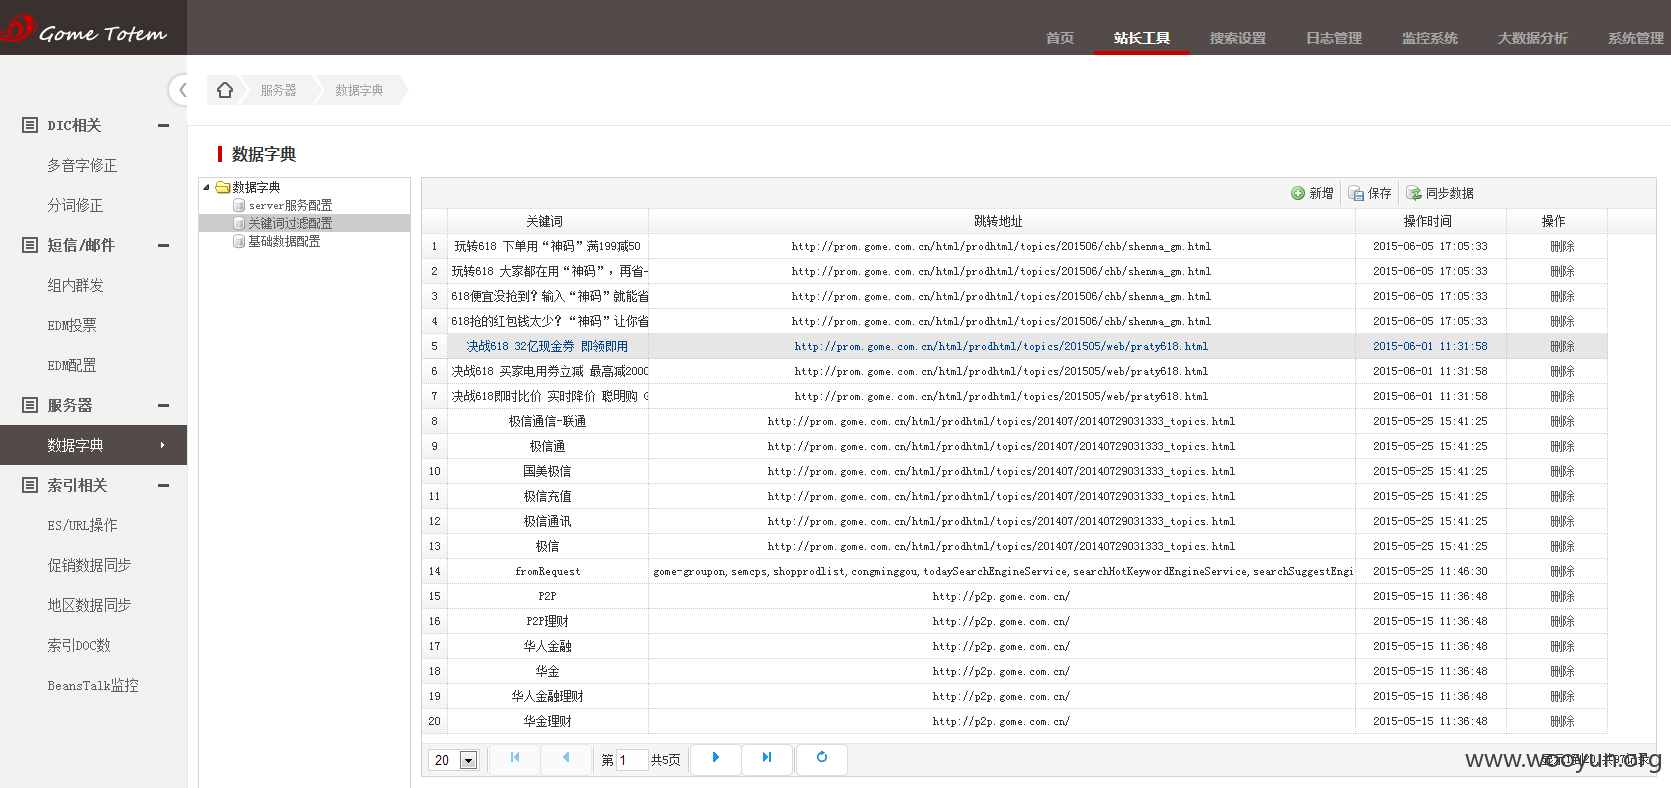
Task: Click the green 新增 add icon
Action: point(1298,193)
